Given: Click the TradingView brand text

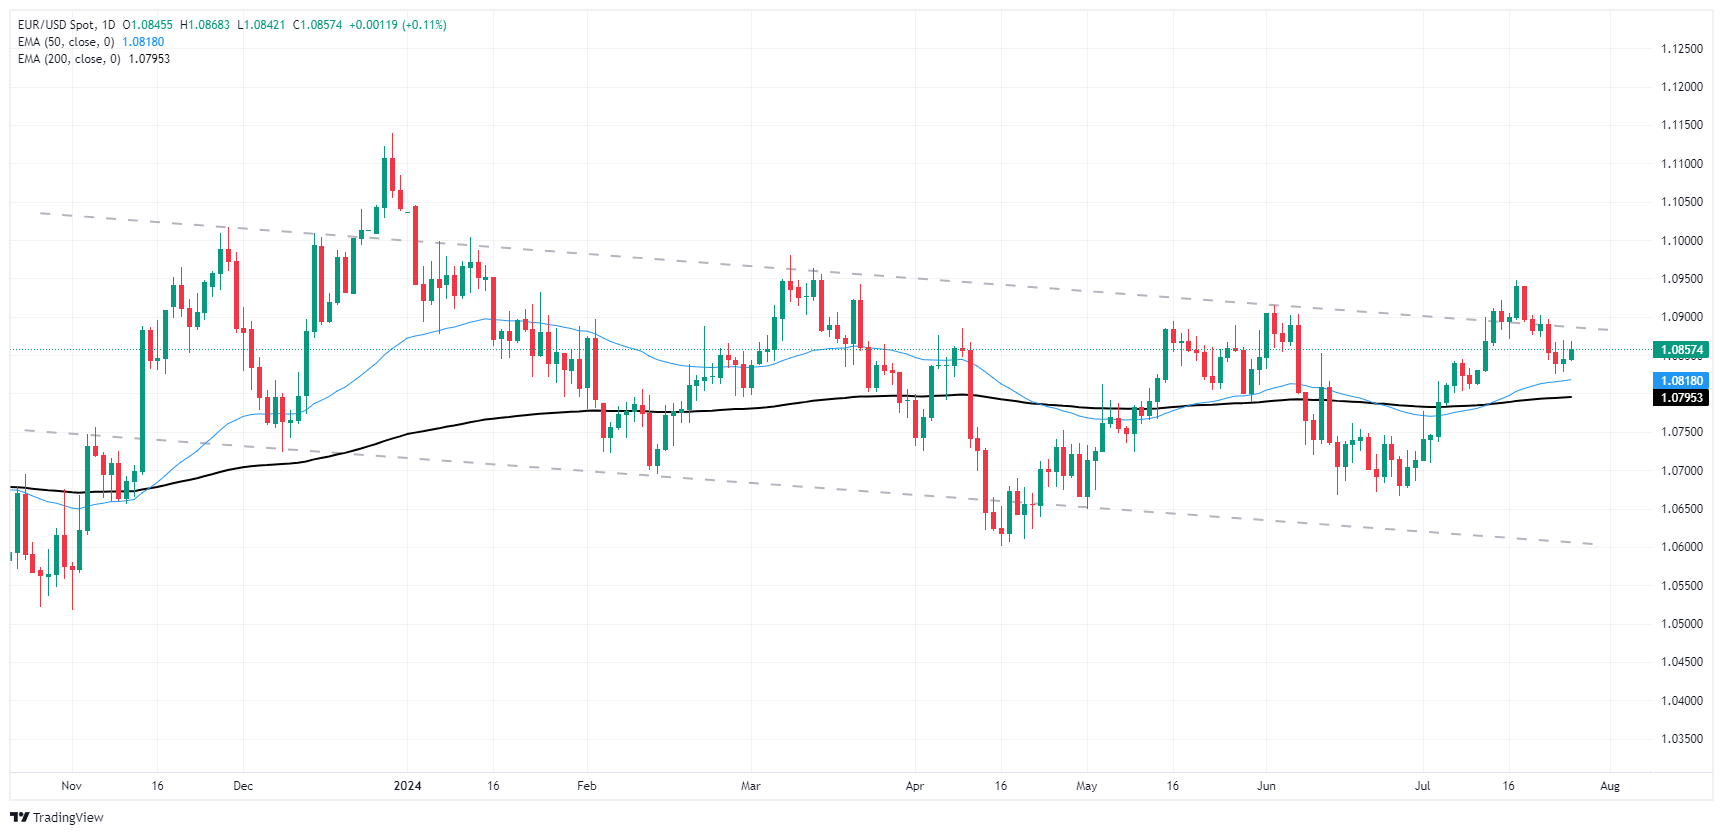Looking at the screenshot, I should pyautogui.click(x=68, y=817).
